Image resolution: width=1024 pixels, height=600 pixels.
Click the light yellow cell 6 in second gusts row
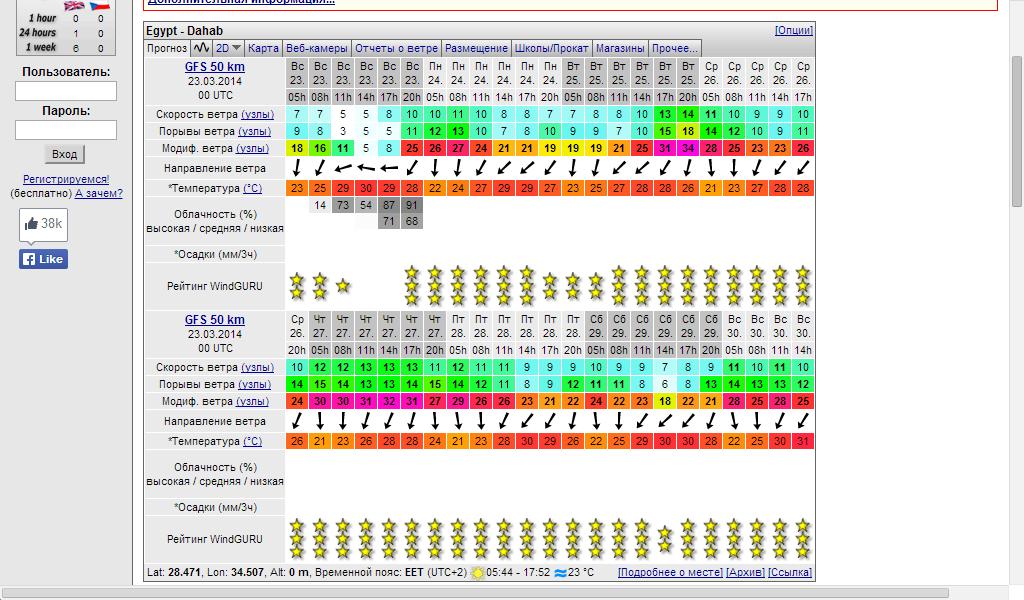point(665,385)
